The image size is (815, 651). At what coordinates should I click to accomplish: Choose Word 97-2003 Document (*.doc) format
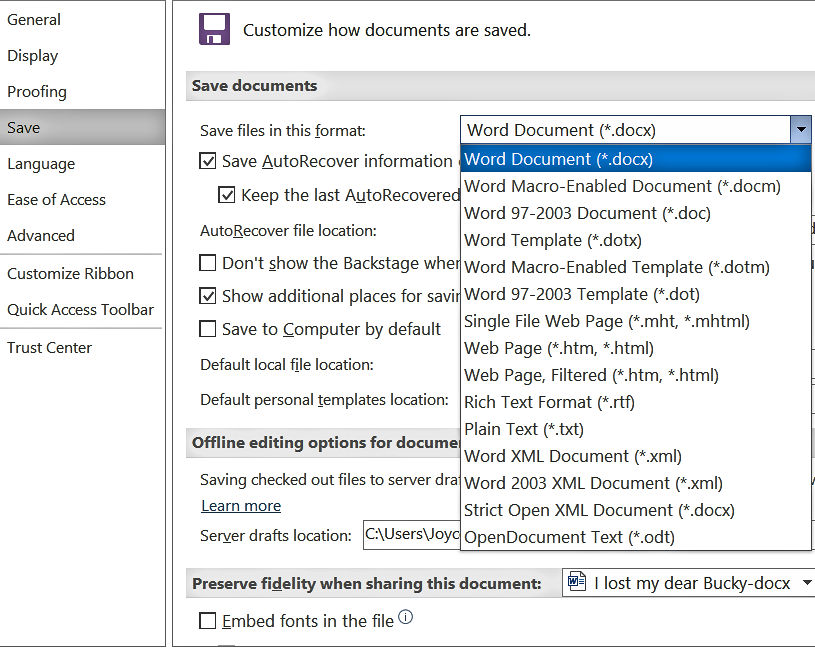(587, 213)
